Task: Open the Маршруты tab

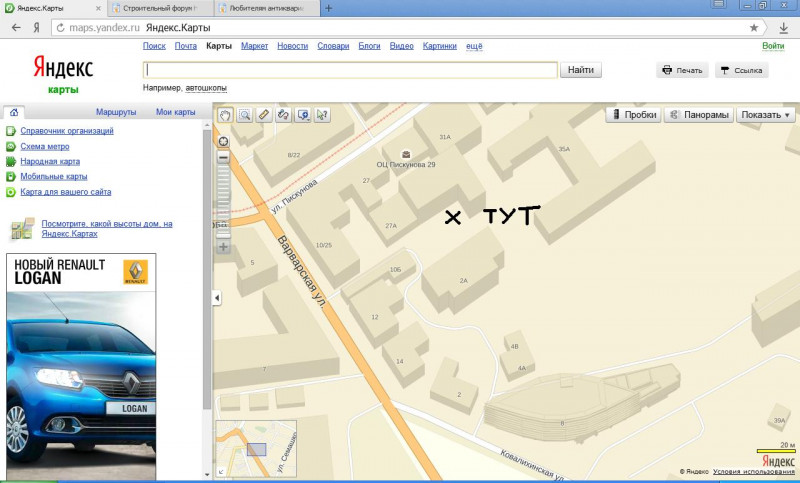Action: pos(116,112)
